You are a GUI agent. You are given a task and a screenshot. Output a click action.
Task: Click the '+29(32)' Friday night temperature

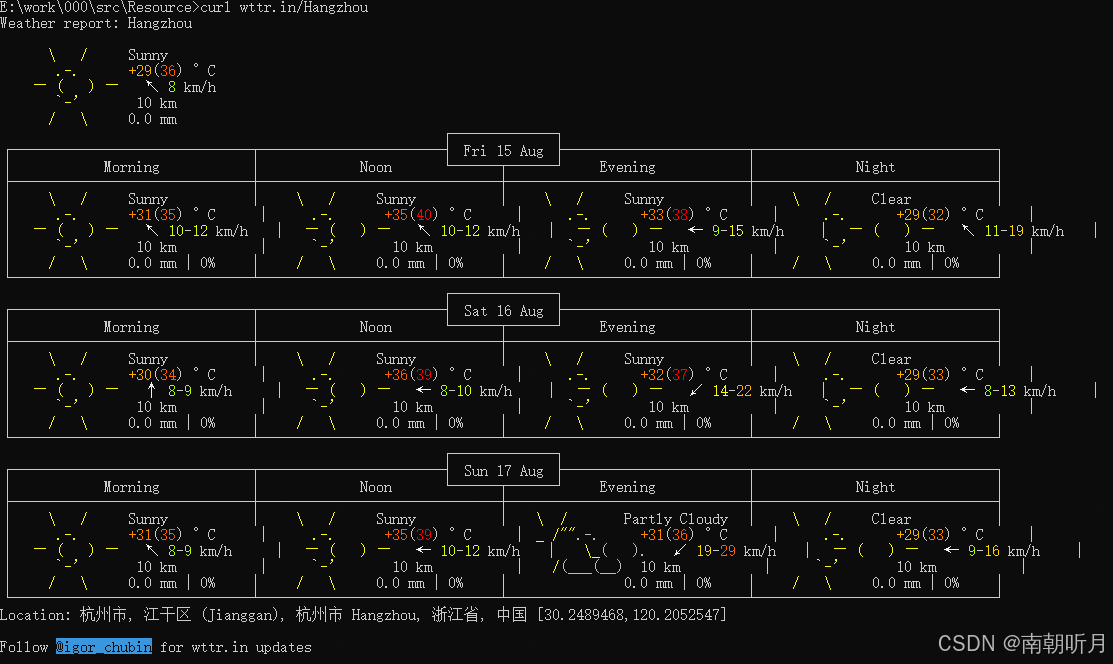click(923, 214)
